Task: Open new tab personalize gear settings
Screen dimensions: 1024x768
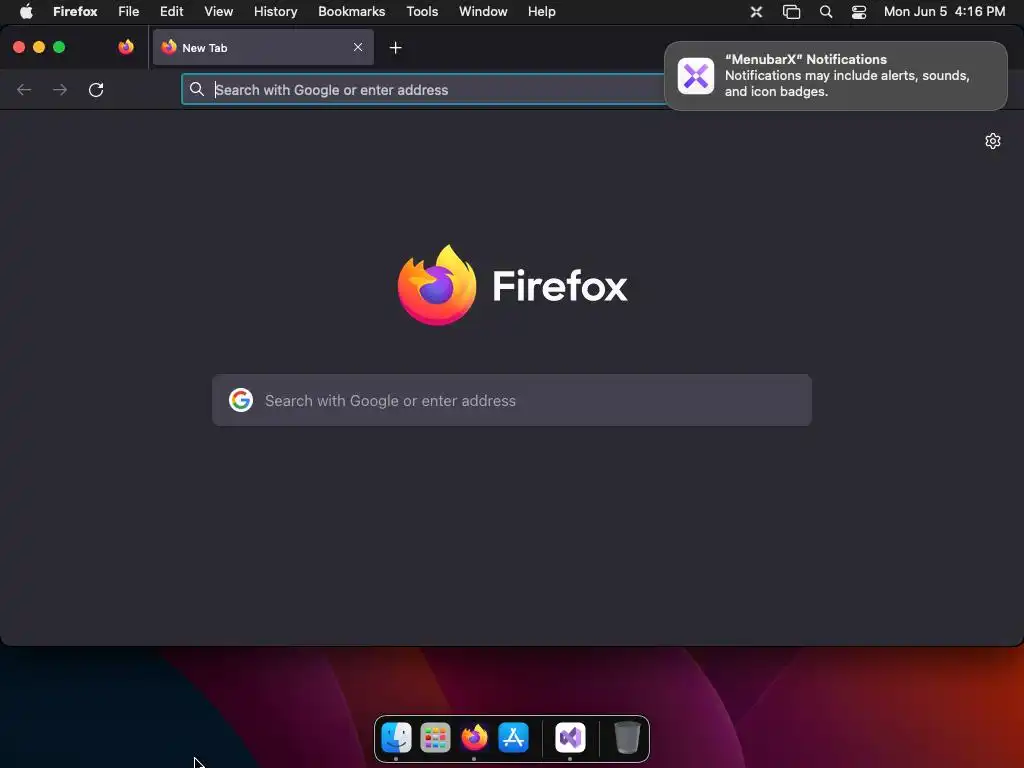Action: pos(993,141)
